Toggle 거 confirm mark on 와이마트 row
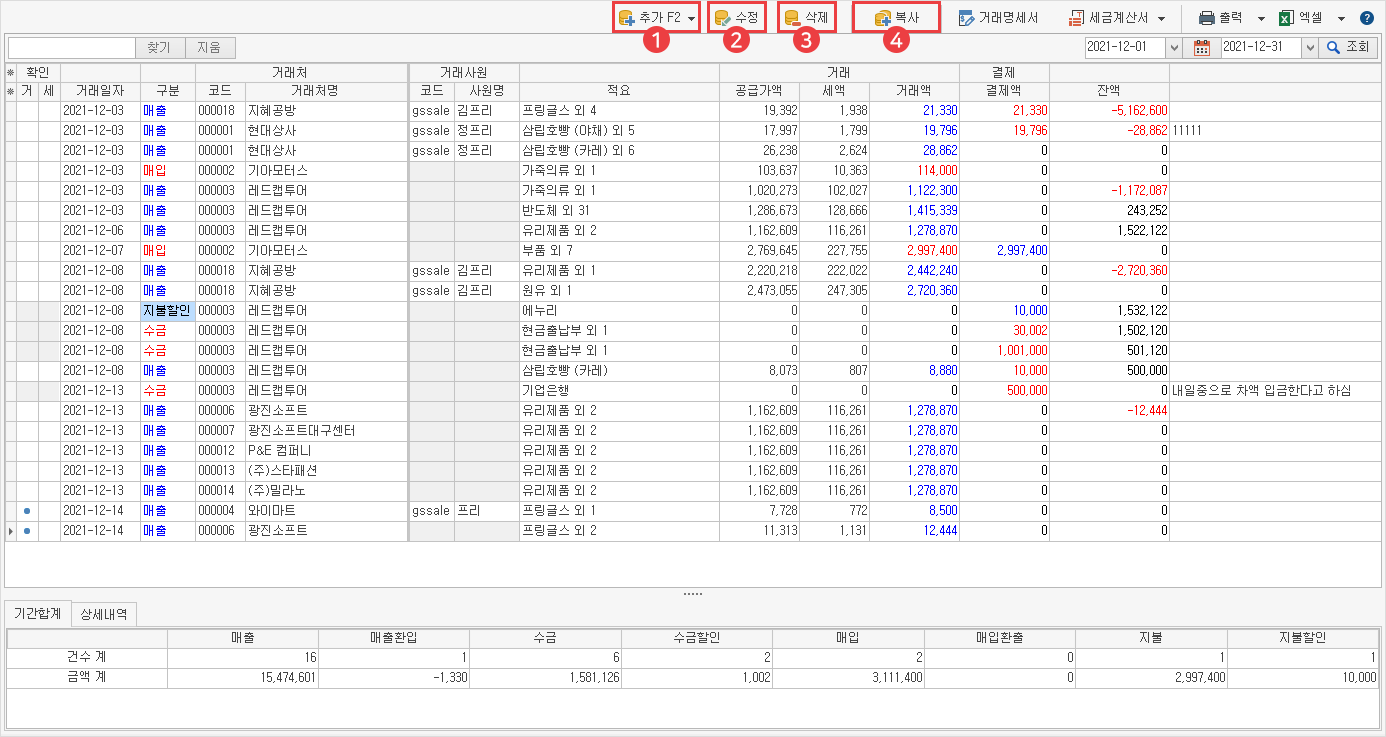This screenshot has width=1386, height=737. pyautogui.click(x=27, y=510)
